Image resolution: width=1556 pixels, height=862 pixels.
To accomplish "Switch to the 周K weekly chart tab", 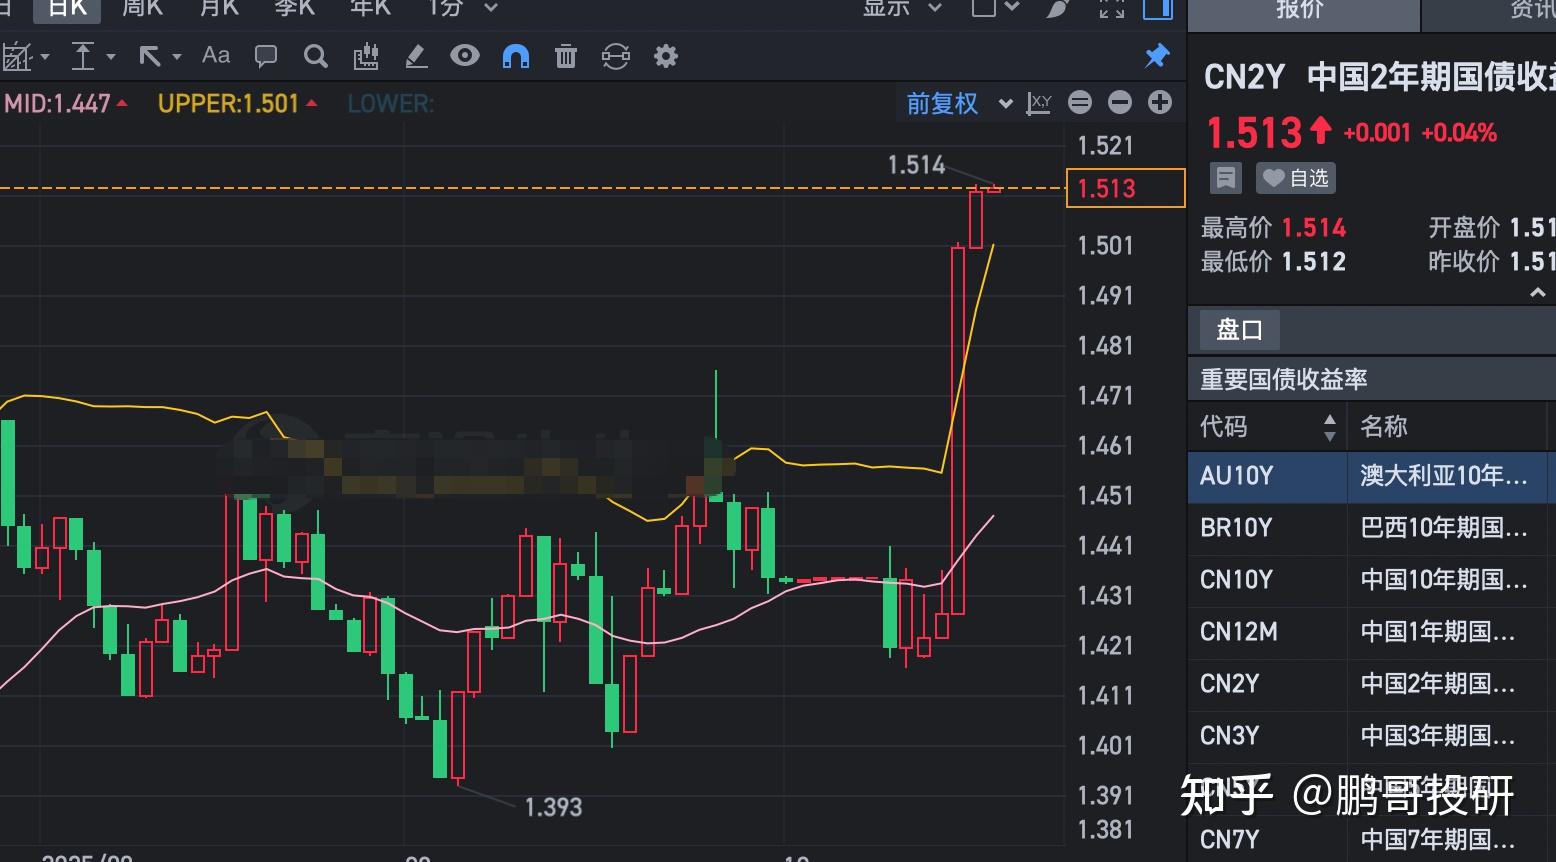I will [x=142, y=8].
